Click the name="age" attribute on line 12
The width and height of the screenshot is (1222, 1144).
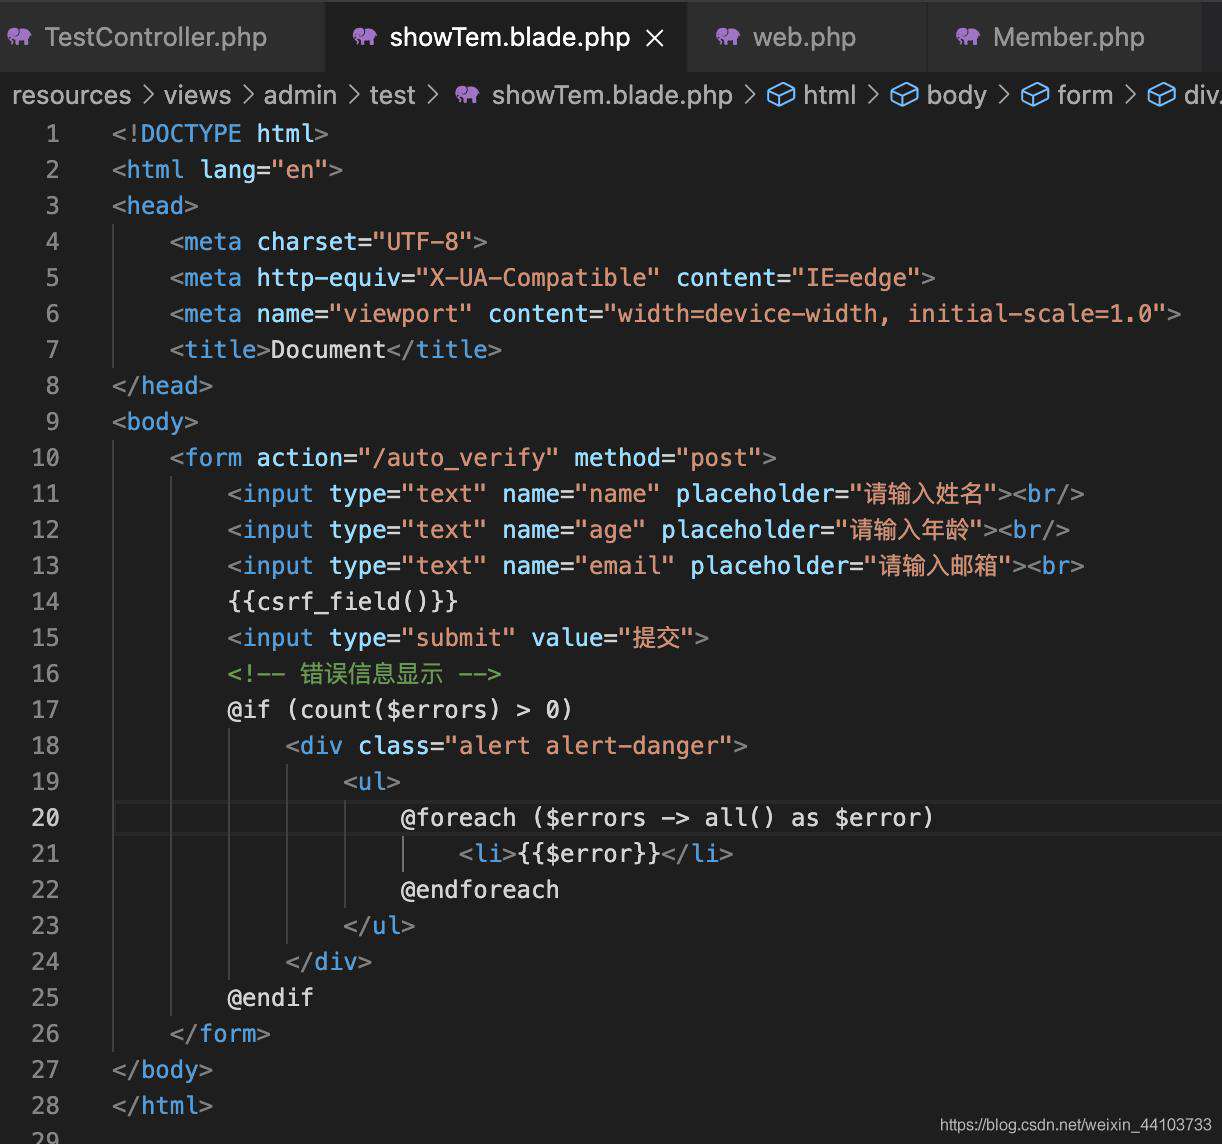(x=574, y=530)
